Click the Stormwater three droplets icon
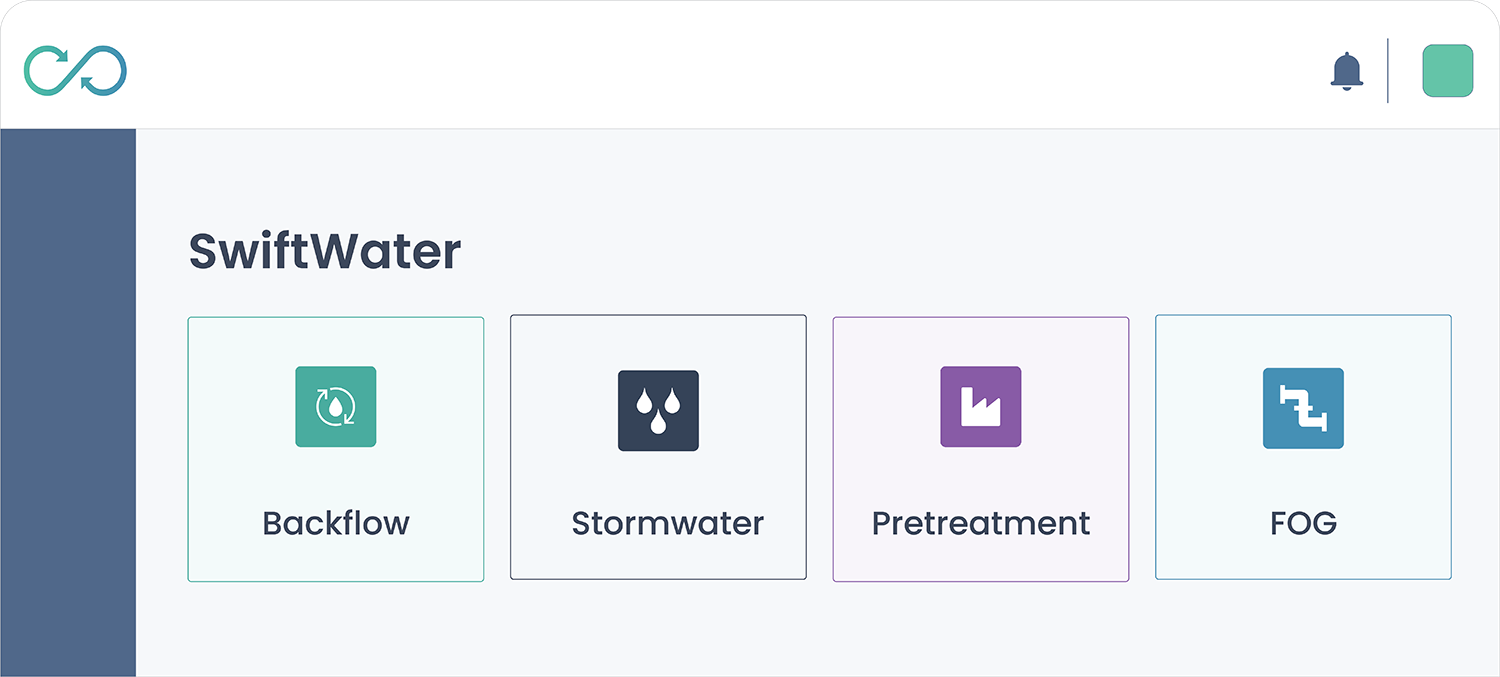 658,411
